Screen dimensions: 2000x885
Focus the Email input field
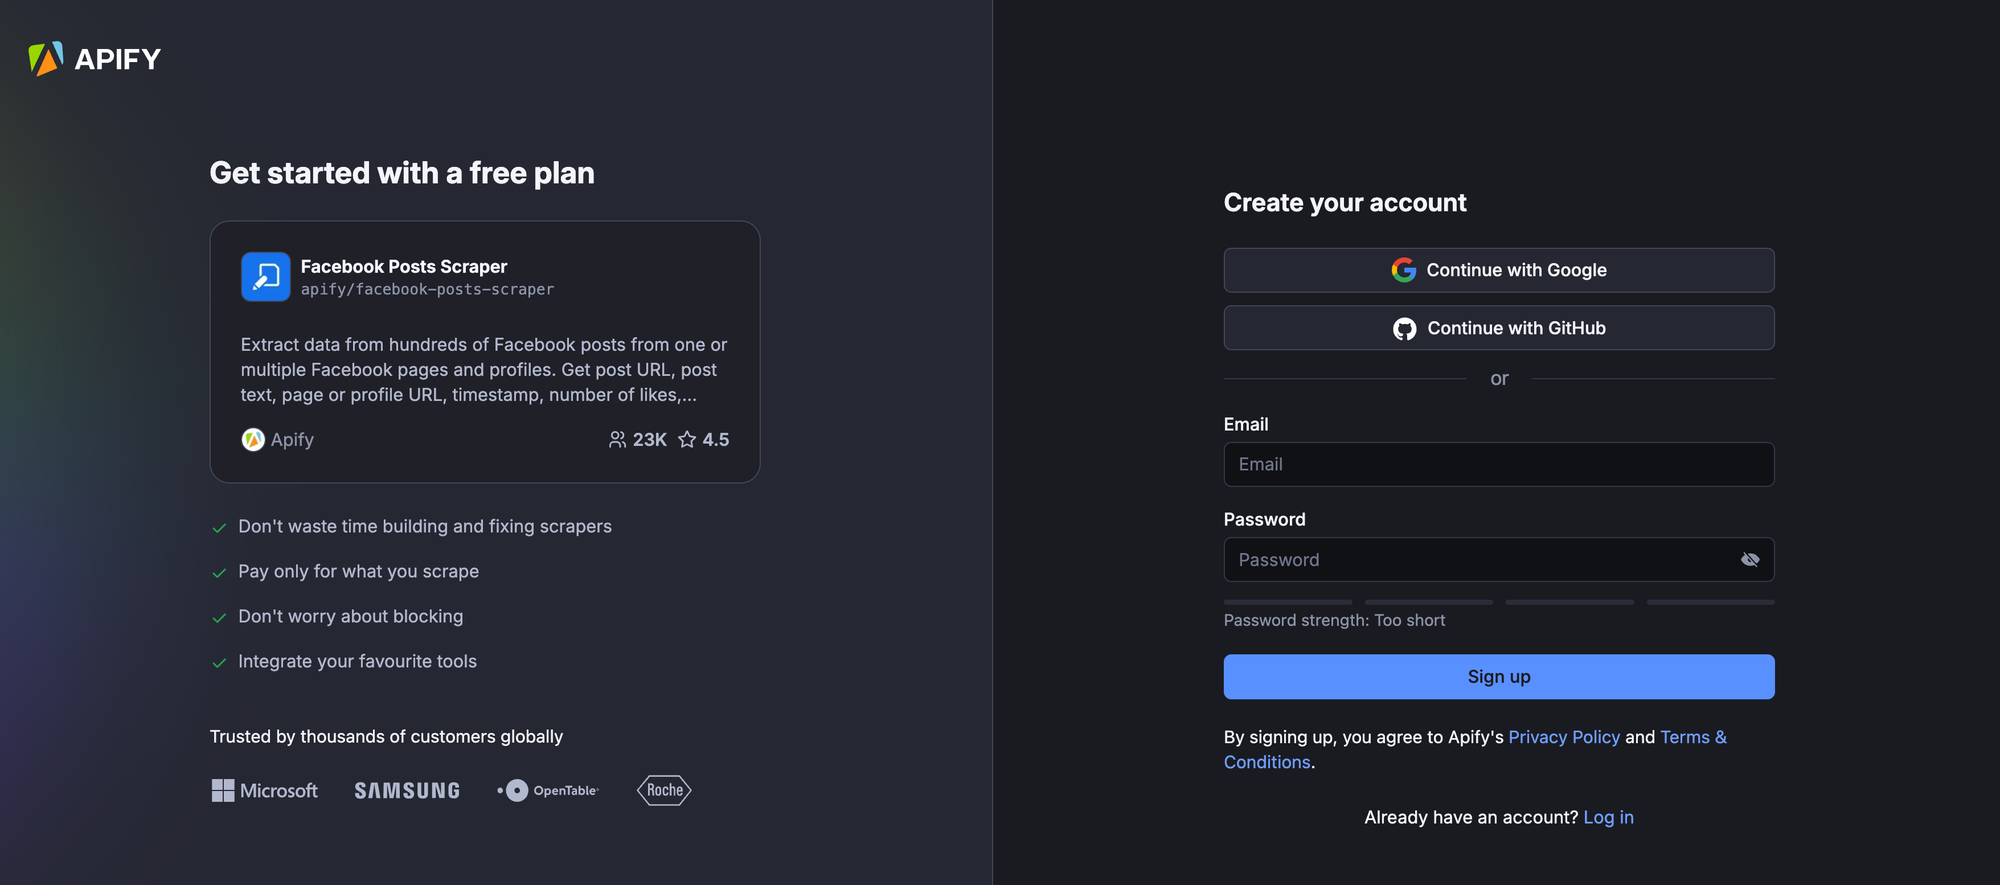(x=1499, y=464)
